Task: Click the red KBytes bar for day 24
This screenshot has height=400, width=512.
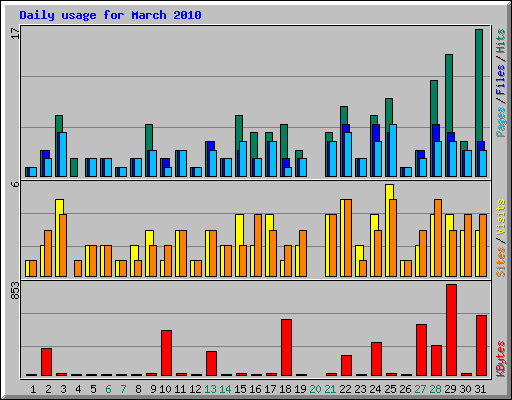Action: (x=377, y=359)
